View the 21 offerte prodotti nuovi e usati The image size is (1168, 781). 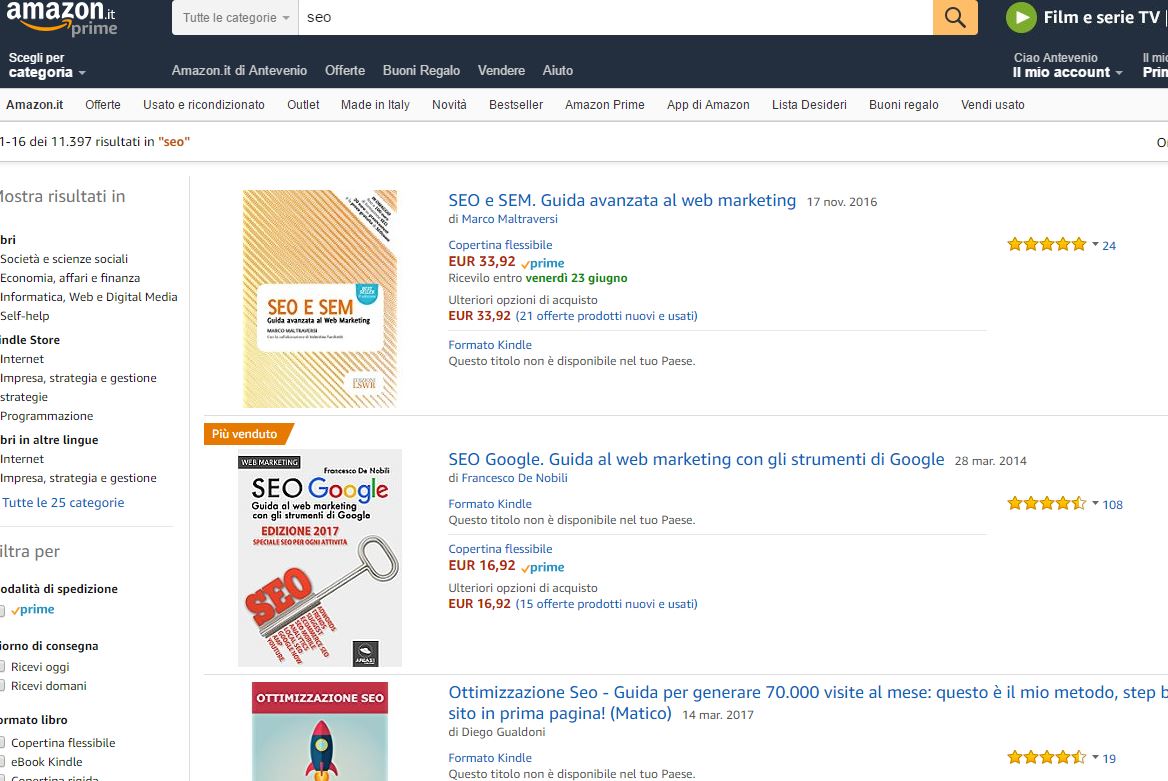[606, 316]
